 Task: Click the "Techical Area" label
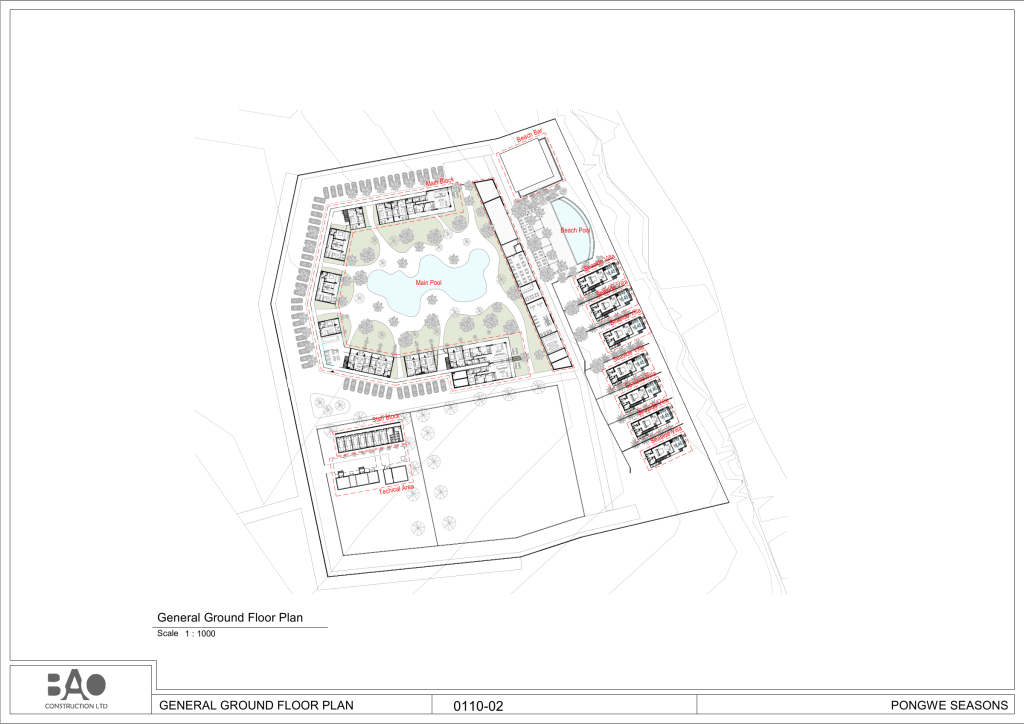coord(396,489)
